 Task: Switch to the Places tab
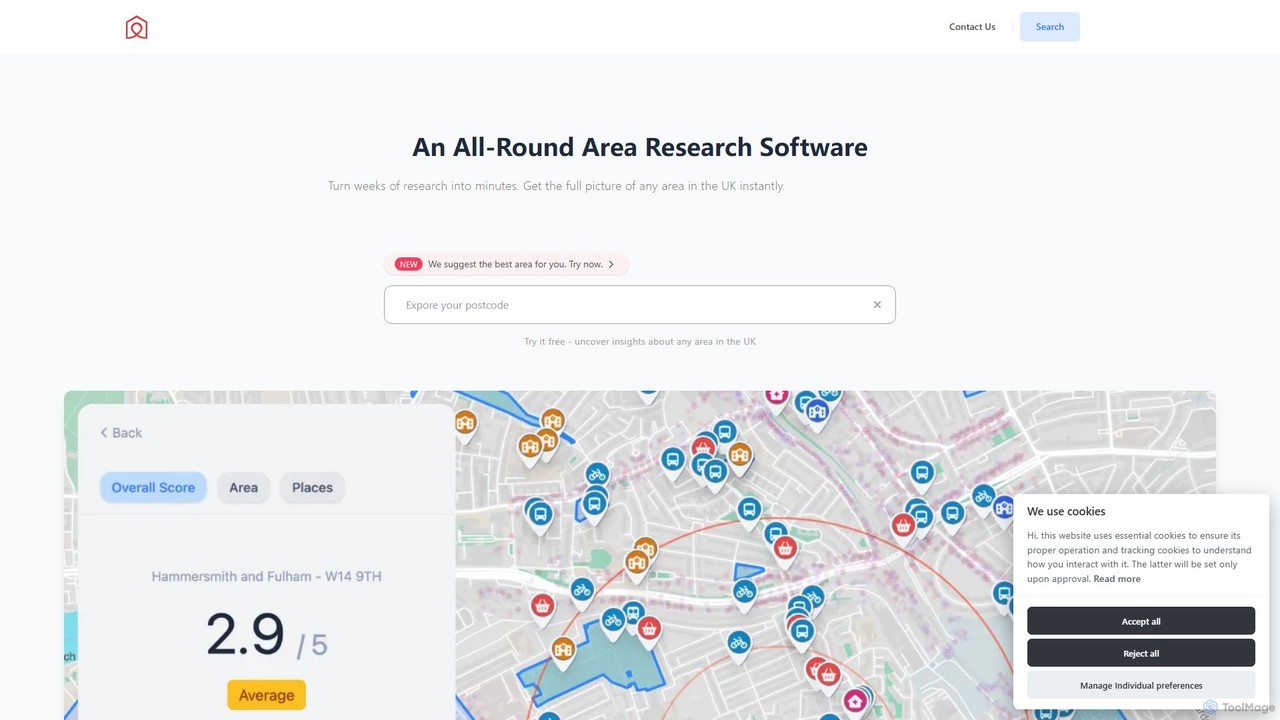click(x=312, y=488)
